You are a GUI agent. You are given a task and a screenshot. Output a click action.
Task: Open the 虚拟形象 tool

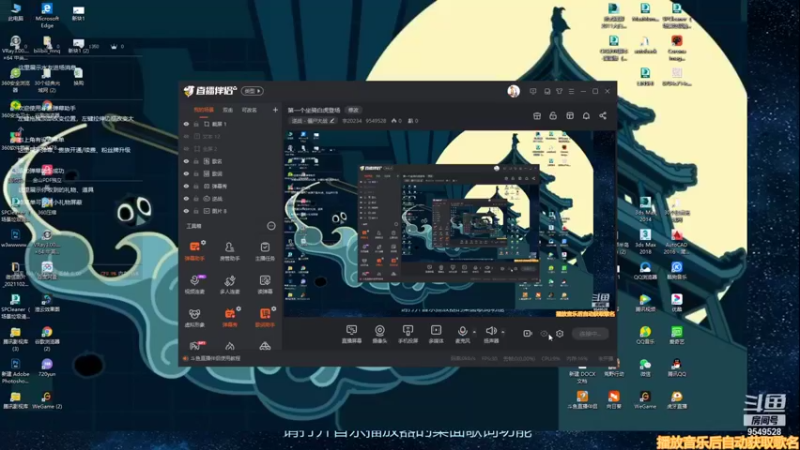click(x=194, y=317)
